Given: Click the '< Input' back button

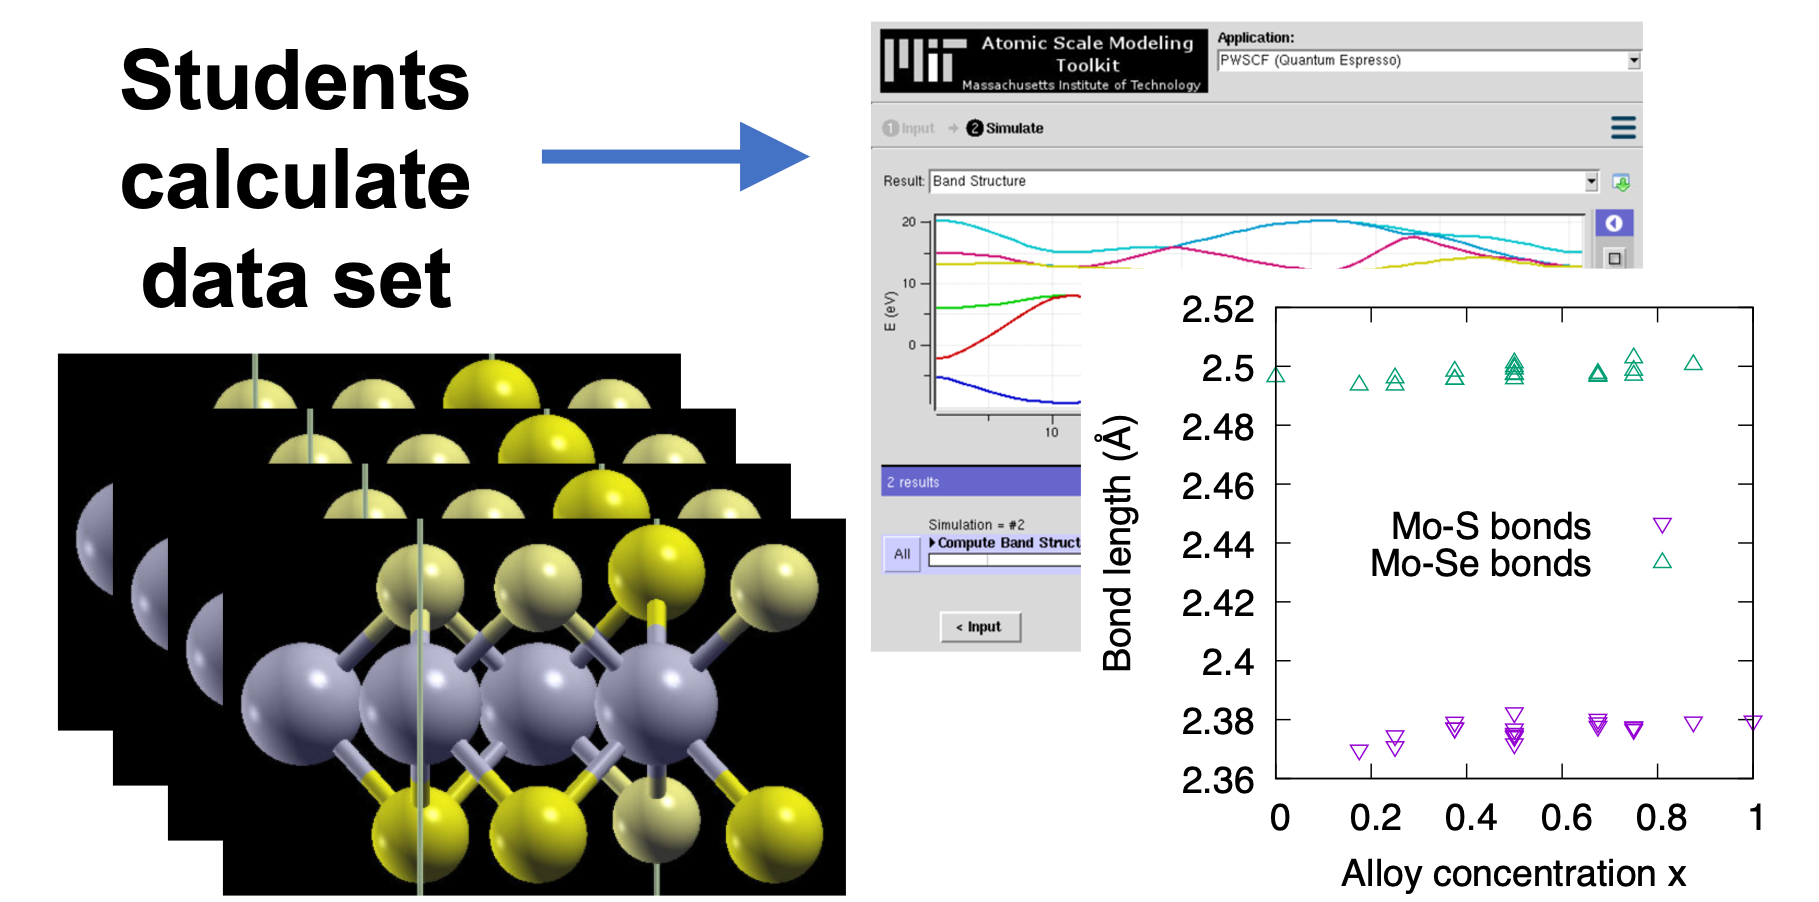Looking at the screenshot, I should point(980,627).
